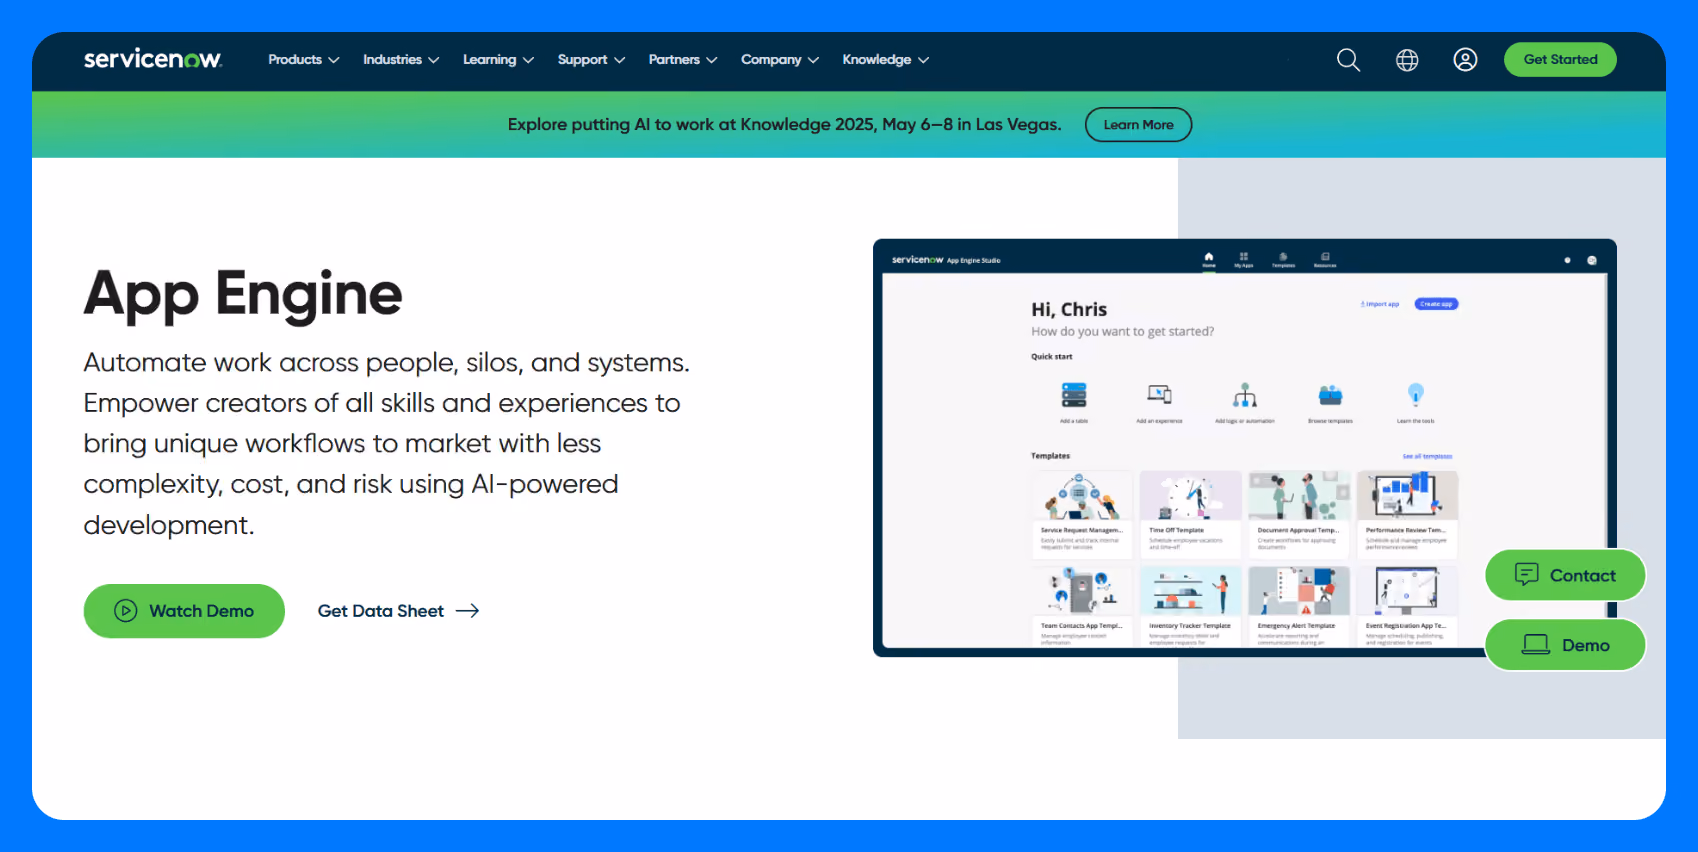Open the site search magnifier icon
The image size is (1698, 852).
(1348, 60)
